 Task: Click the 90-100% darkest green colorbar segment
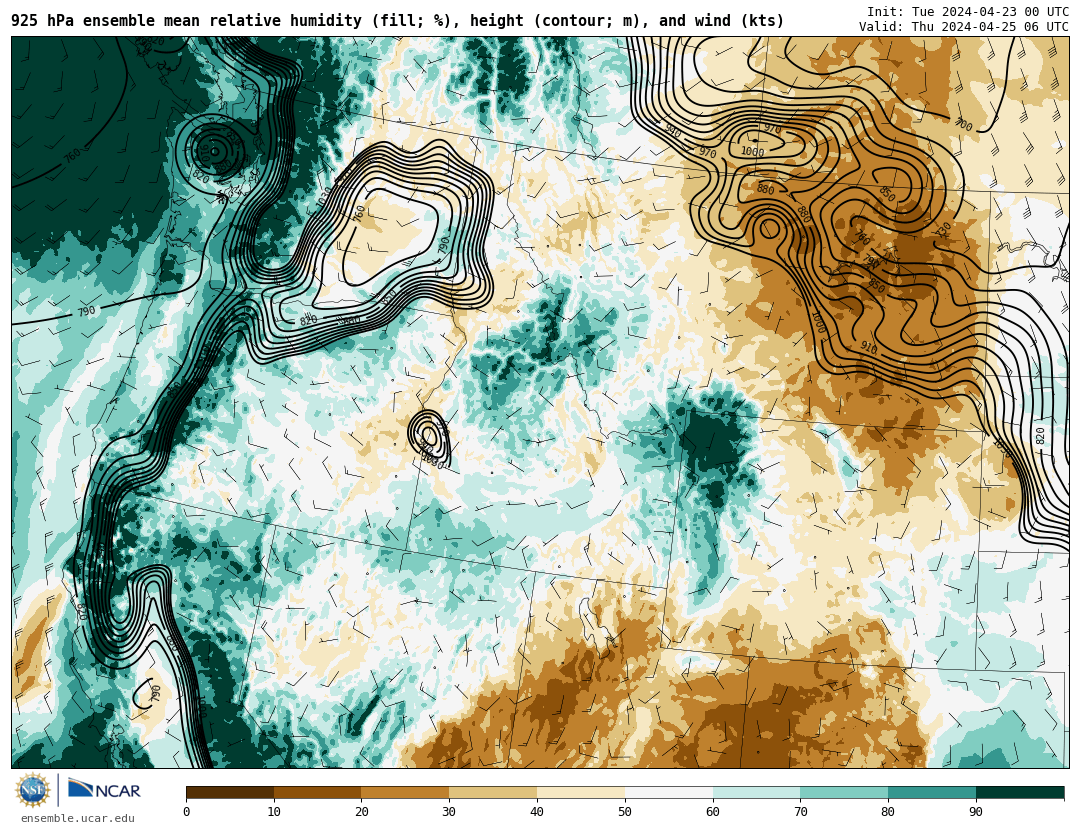(x=1020, y=792)
